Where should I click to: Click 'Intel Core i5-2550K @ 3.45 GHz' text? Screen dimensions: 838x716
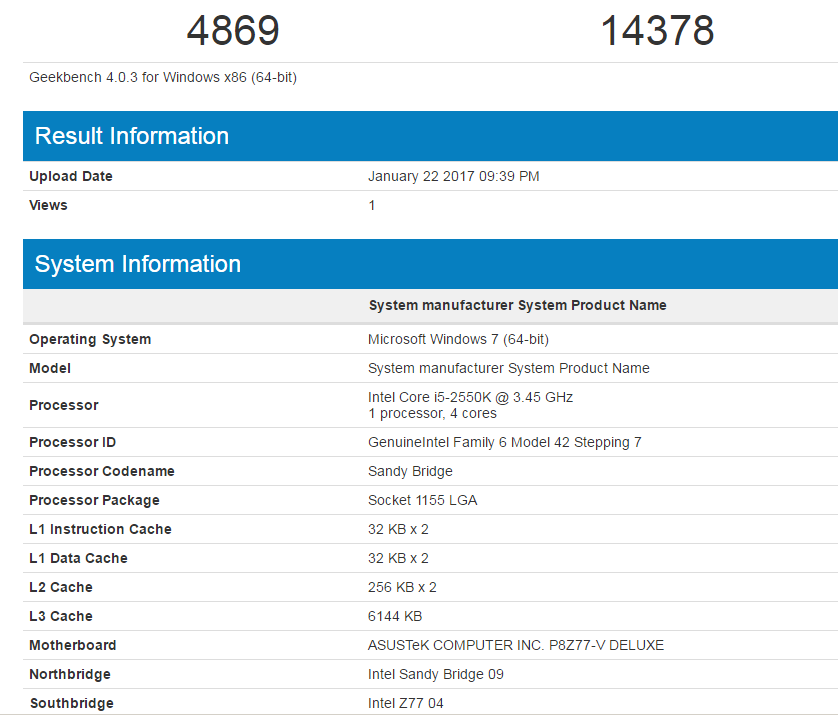coord(470,397)
